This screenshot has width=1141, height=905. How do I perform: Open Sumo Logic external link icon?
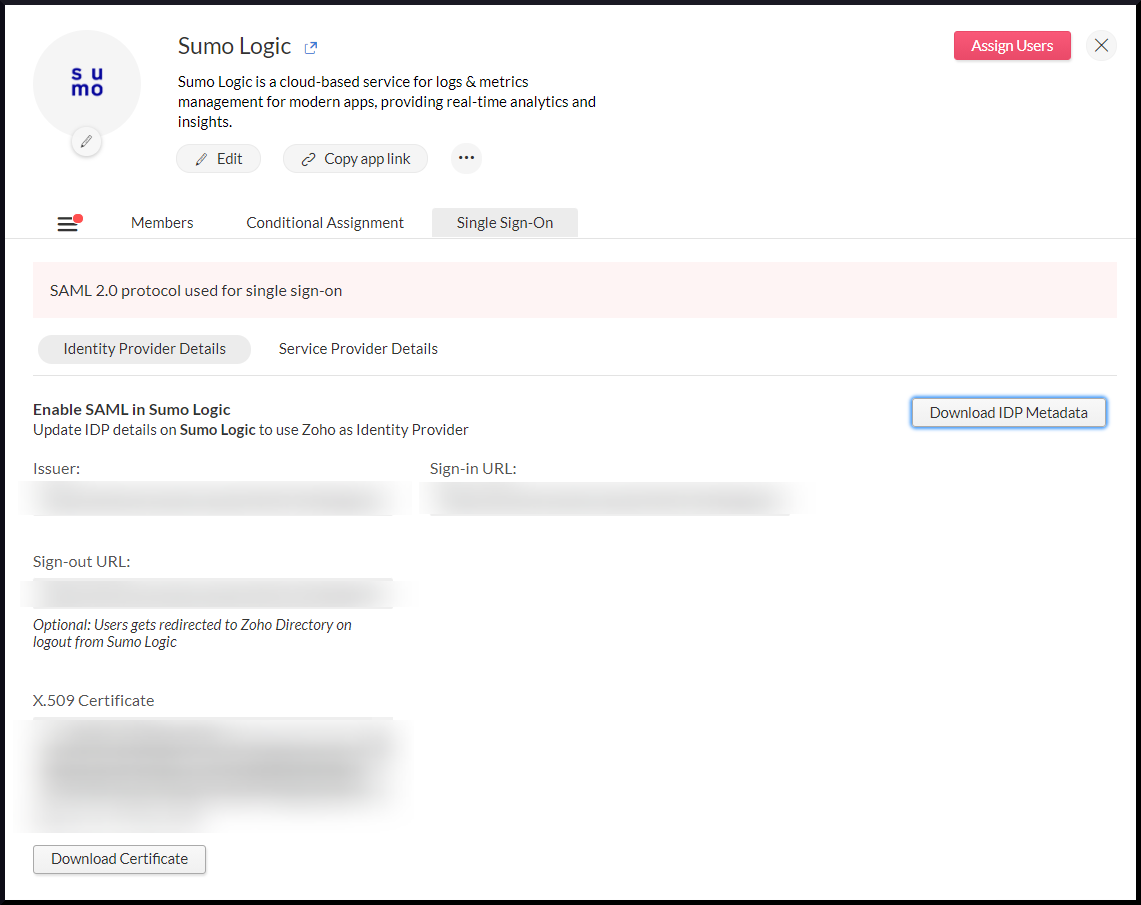pyautogui.click(x=311, y=48)
